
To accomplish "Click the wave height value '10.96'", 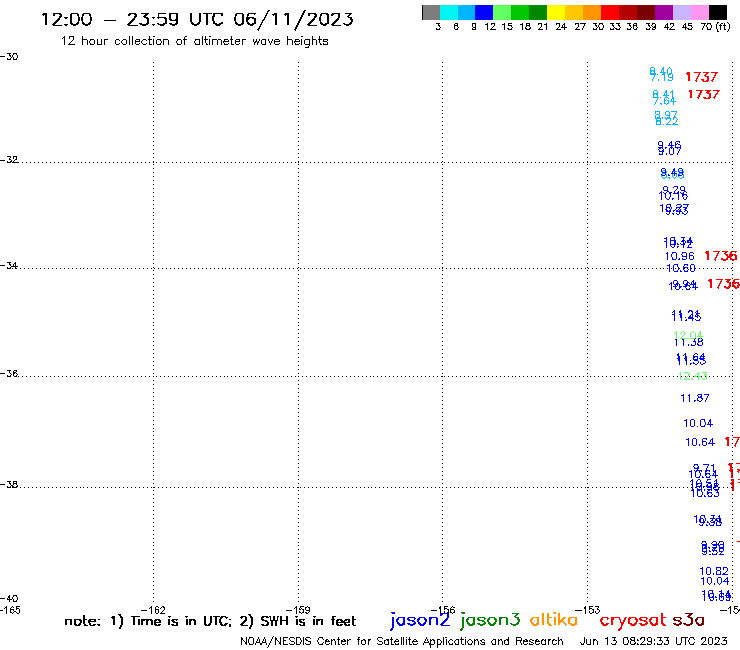I will click(680, 256).
